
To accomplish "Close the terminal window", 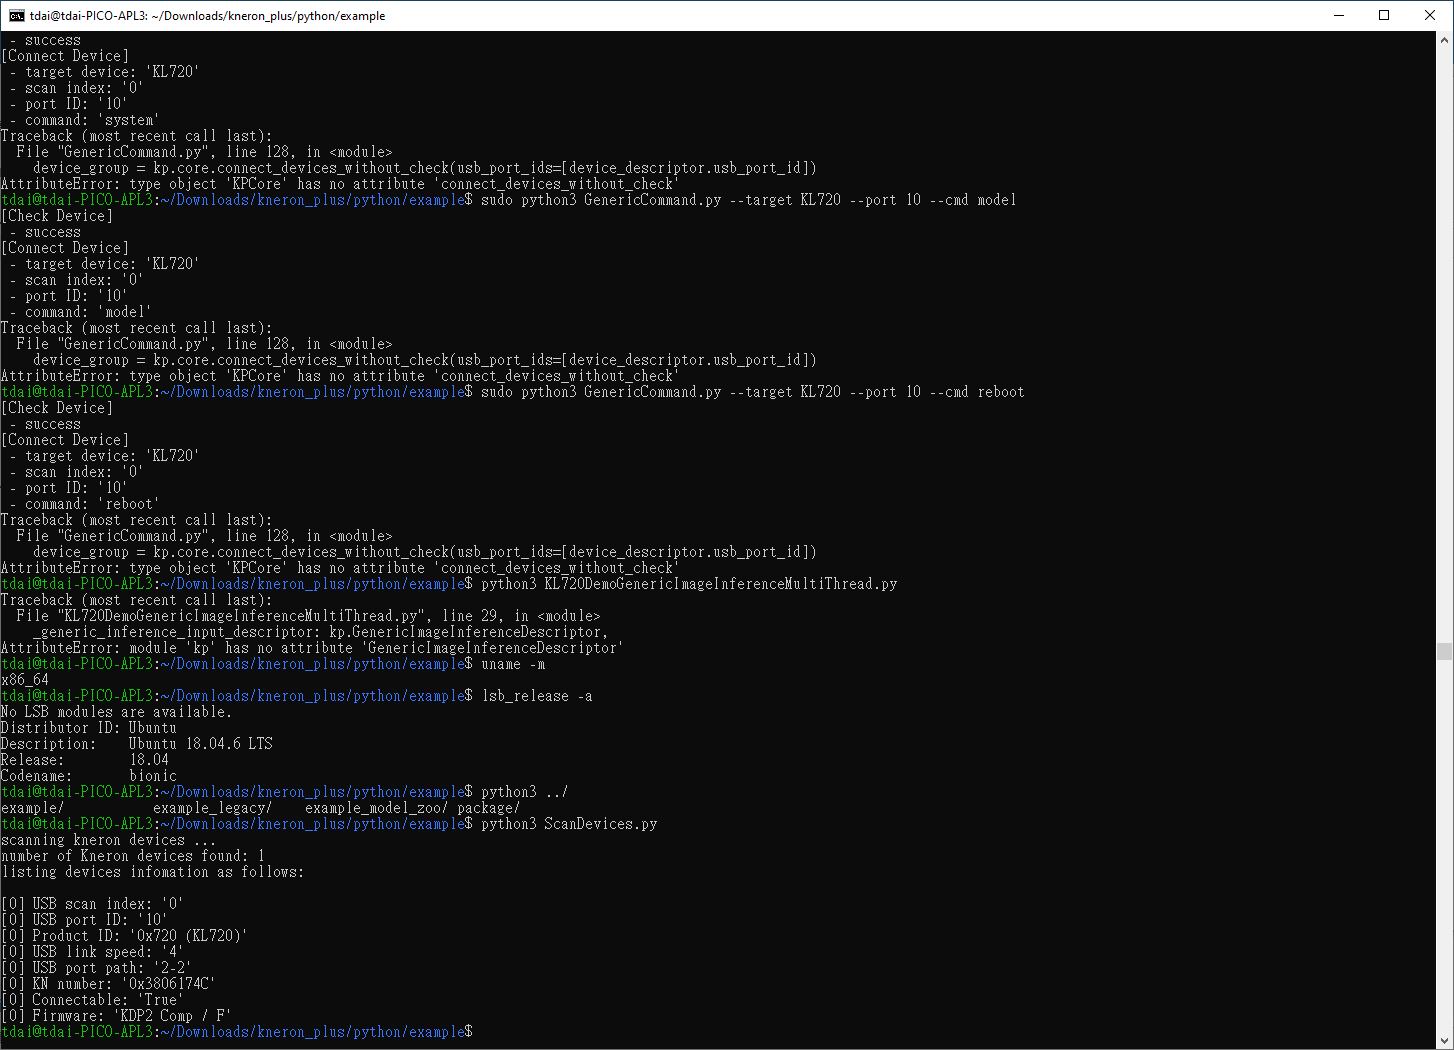I will click(x=1430, y=15).
